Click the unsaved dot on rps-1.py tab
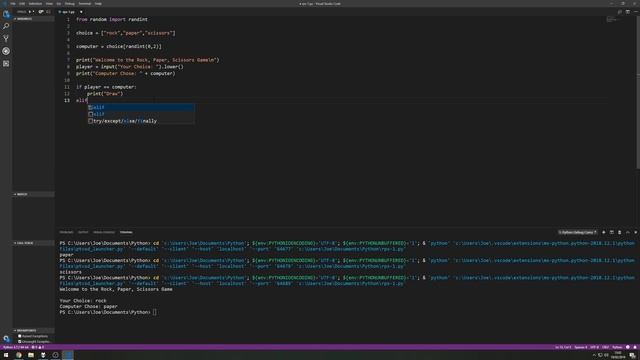The width and height of the screenshot is (640, 360). 81,12
